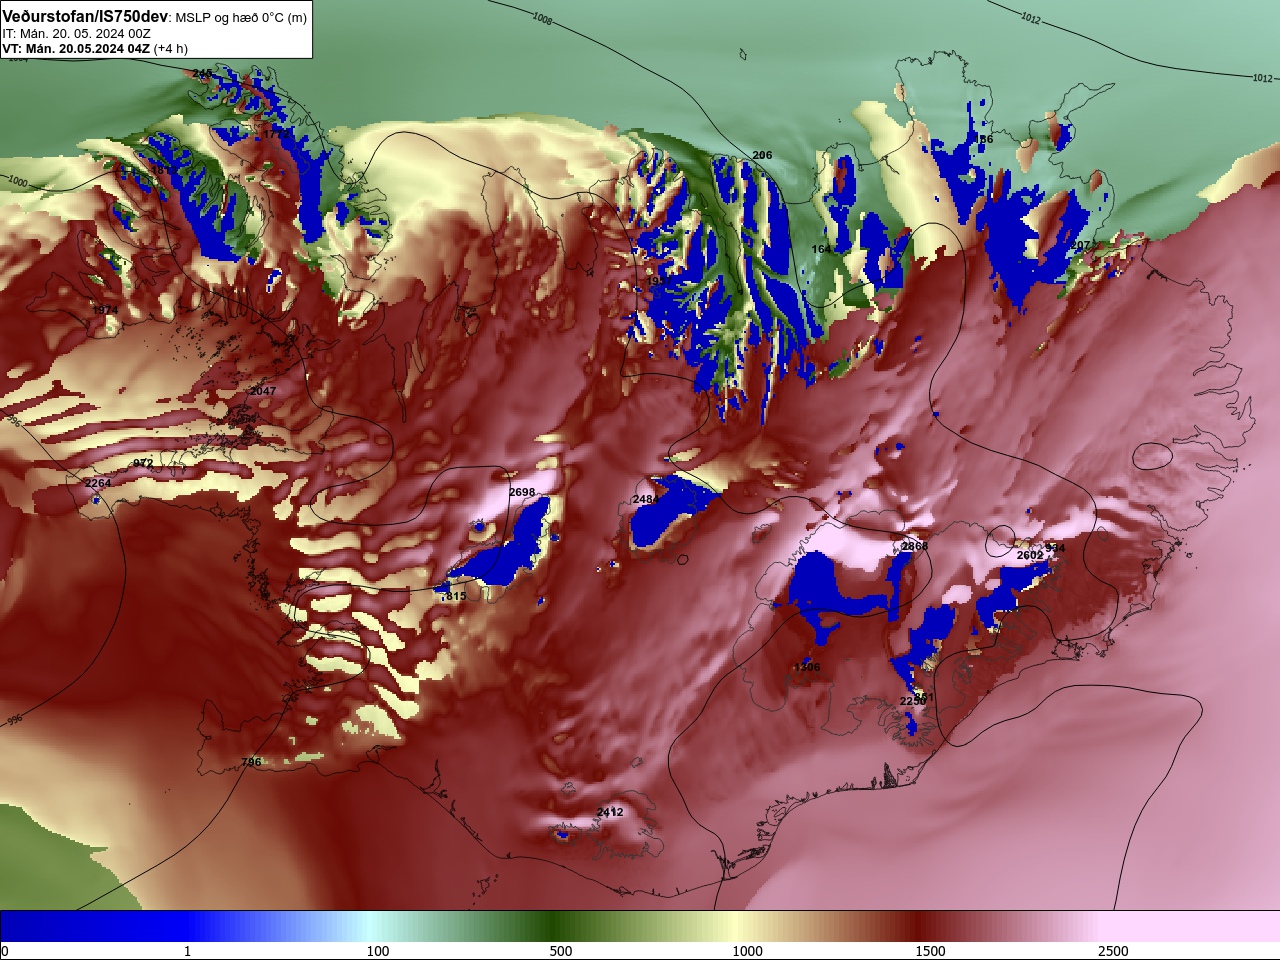Select the 2602 spot height label

click(x=1030, y=555)
